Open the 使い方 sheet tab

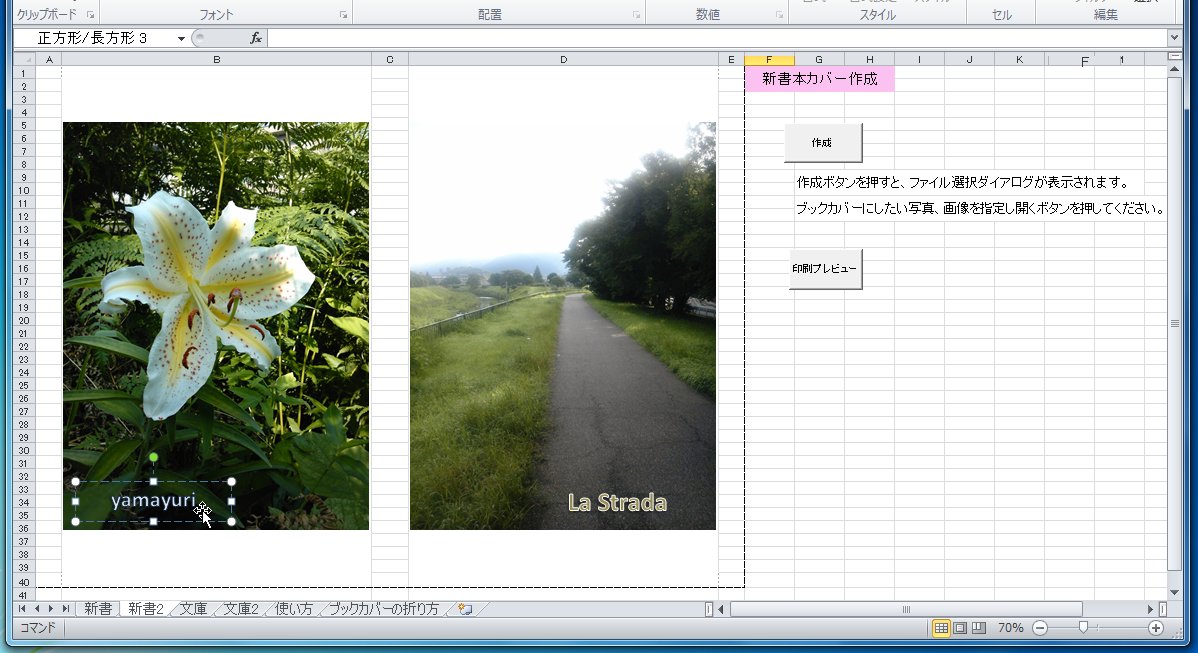pos(293,609)
